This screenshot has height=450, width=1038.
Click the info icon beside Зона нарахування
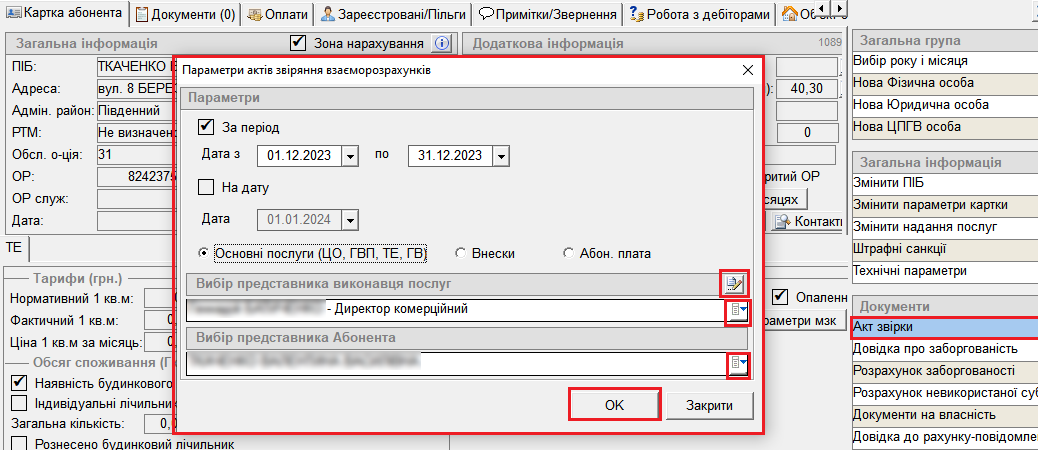click(442, 43)
